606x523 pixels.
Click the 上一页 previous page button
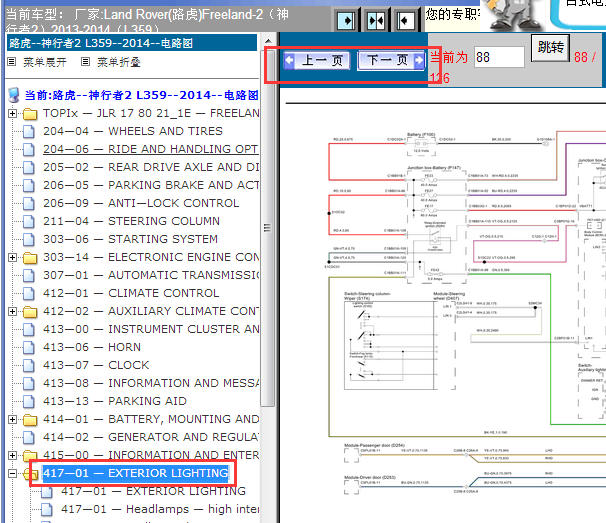[317, 60]
